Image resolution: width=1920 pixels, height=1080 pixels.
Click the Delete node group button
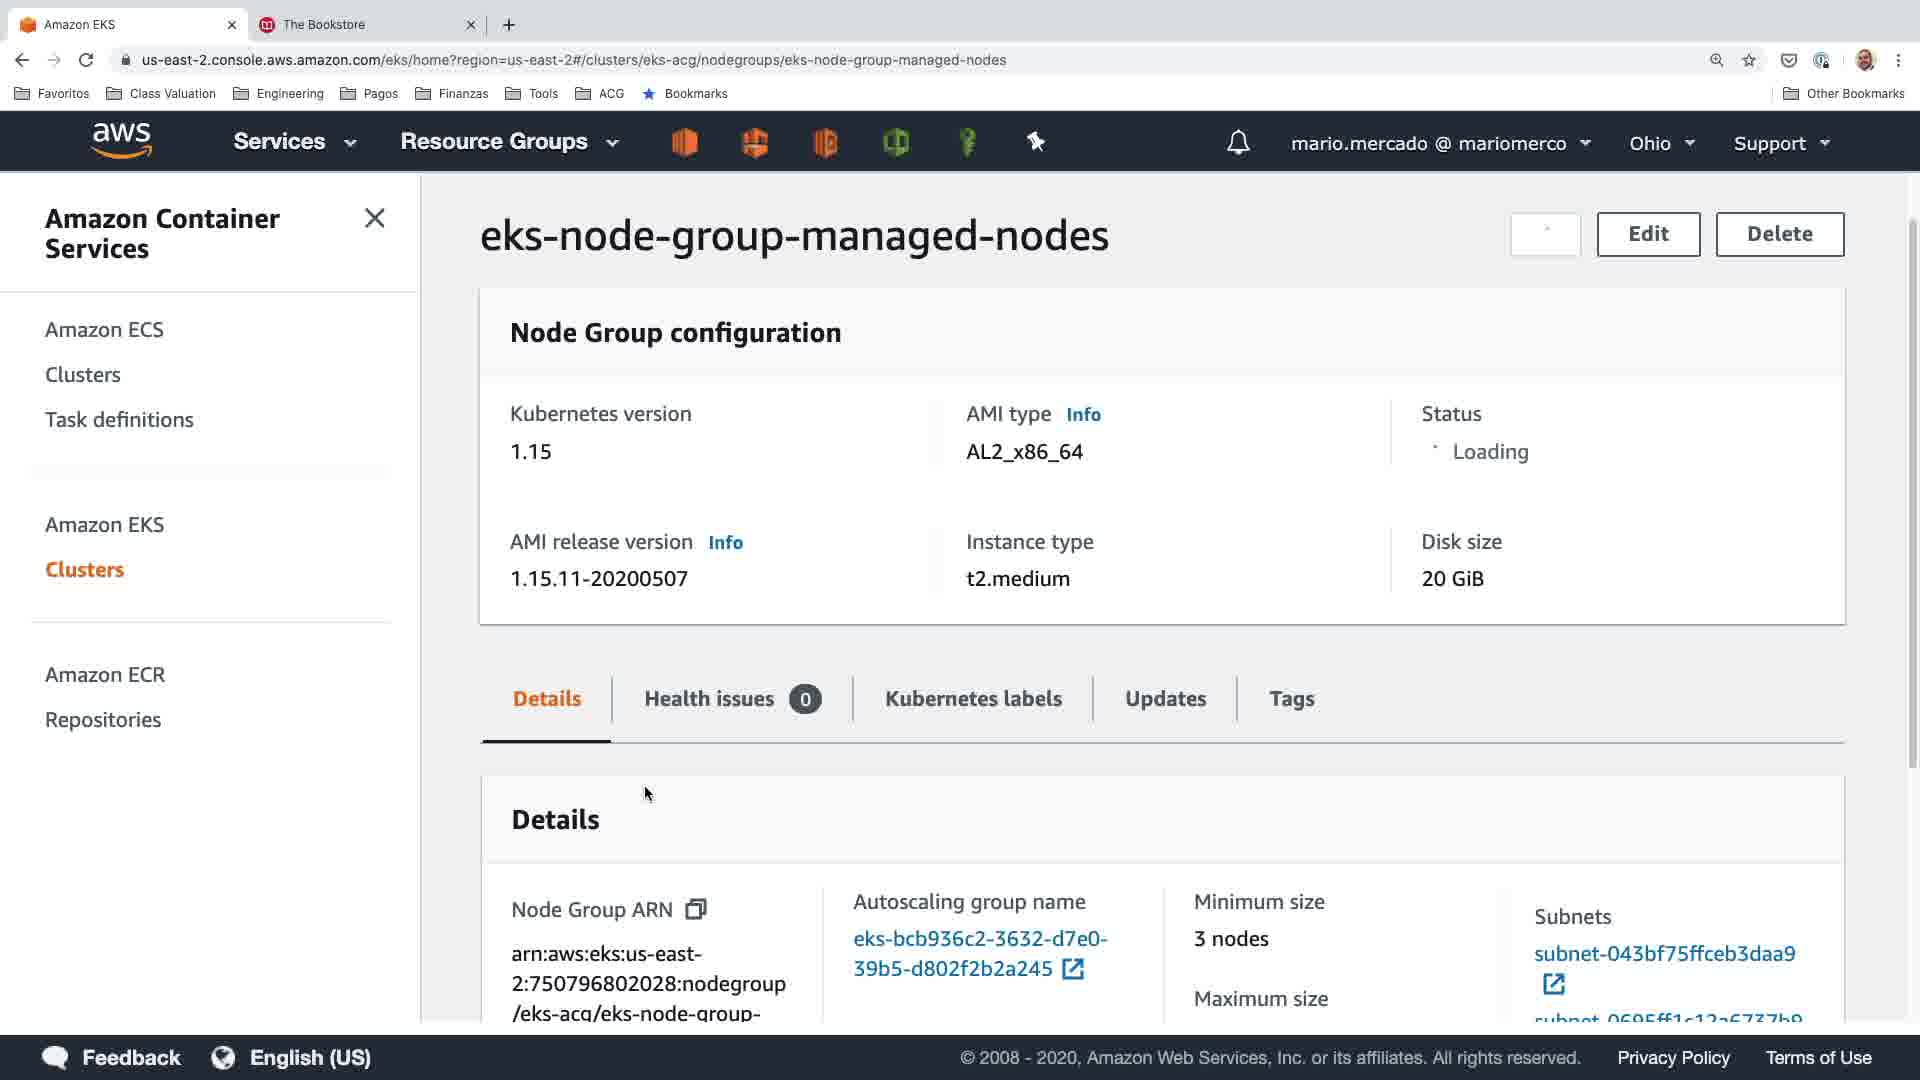1779,234
